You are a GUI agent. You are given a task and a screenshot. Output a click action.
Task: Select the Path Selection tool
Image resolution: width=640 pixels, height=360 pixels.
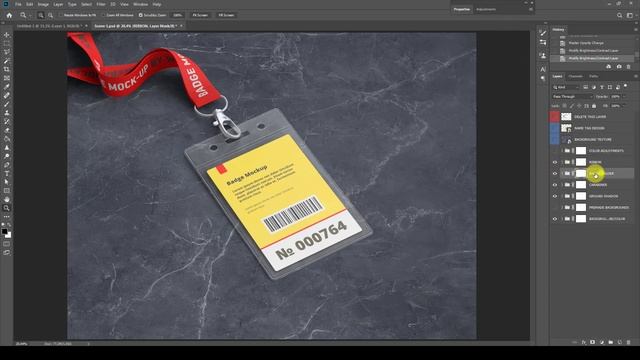tap(7, 182)
